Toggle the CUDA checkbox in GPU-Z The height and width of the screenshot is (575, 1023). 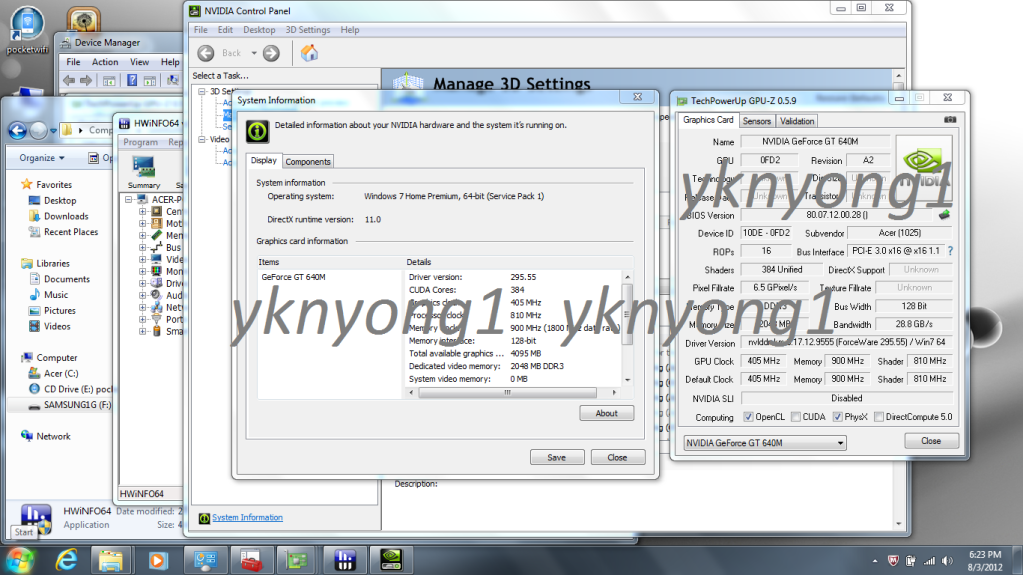(x=795, y=417)
